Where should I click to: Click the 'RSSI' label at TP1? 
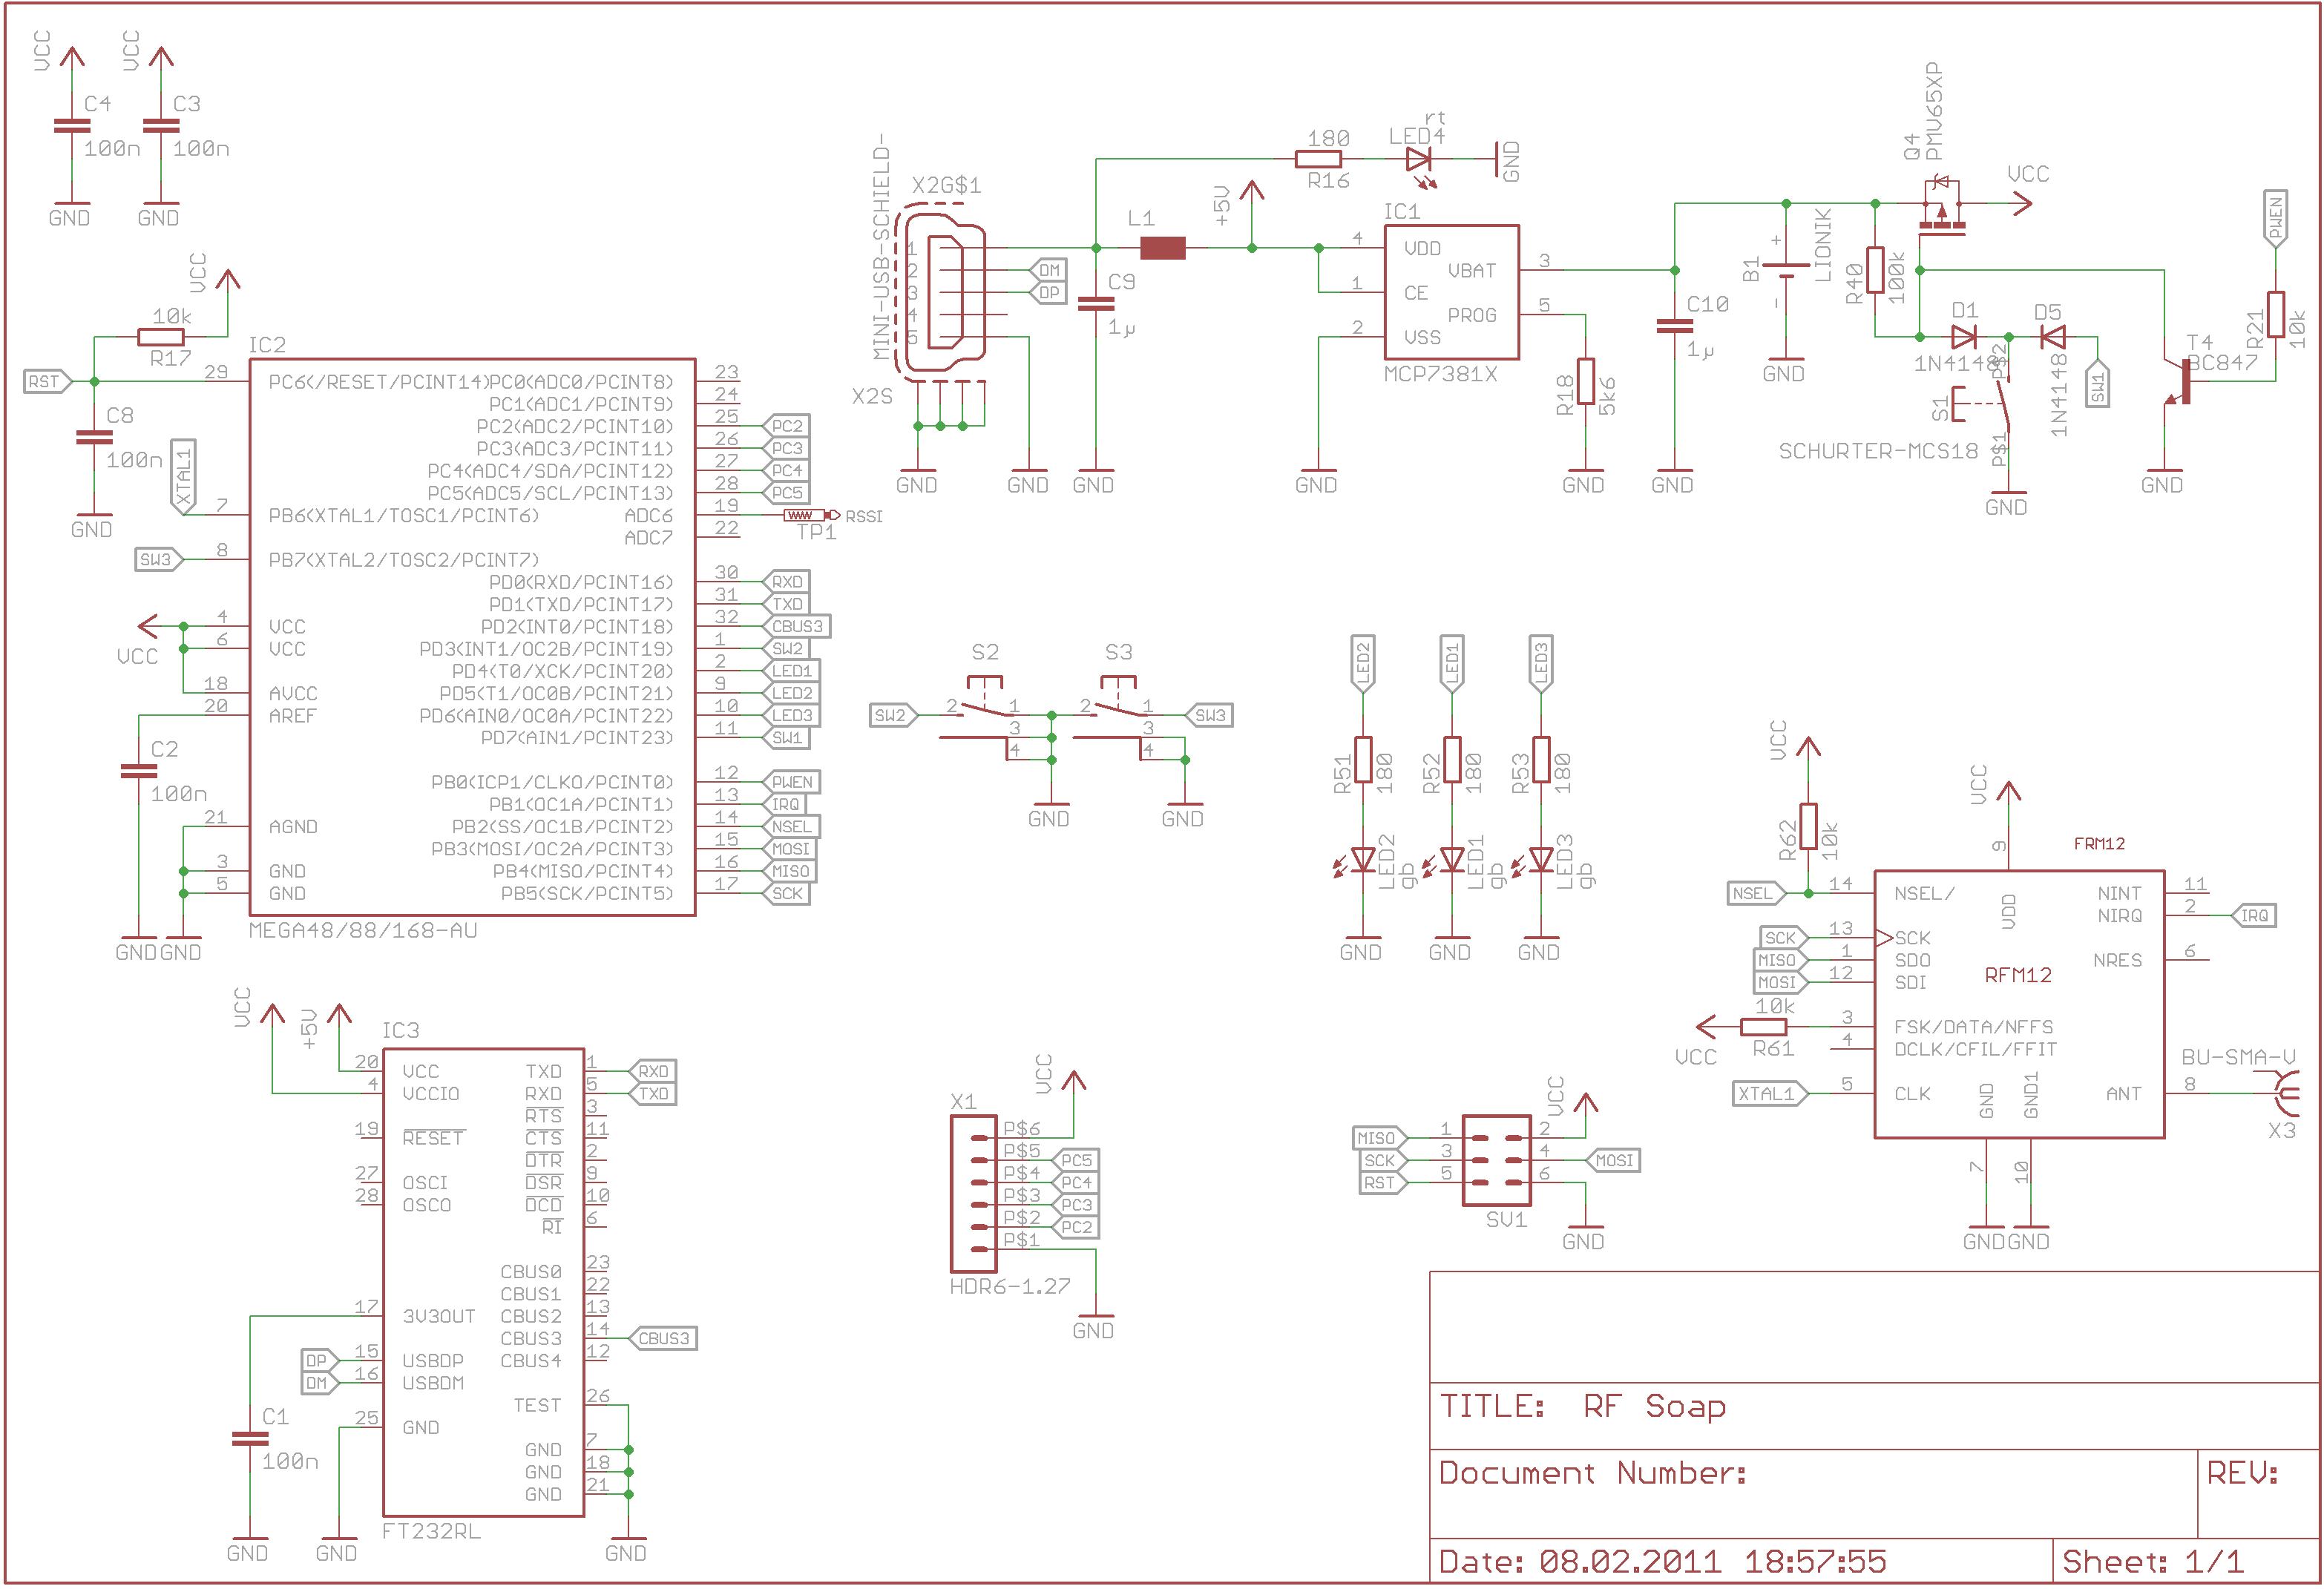(864, 517)
